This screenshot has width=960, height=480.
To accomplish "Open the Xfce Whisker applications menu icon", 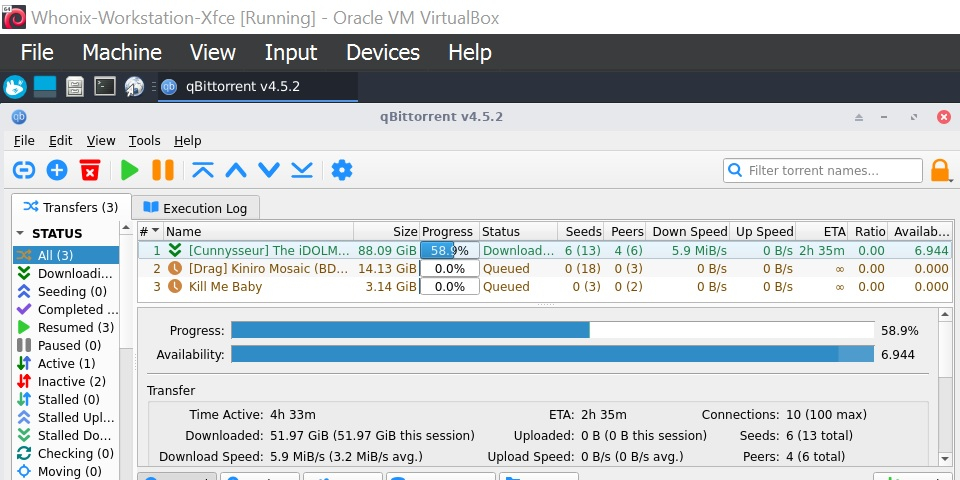I will (15, 87).
